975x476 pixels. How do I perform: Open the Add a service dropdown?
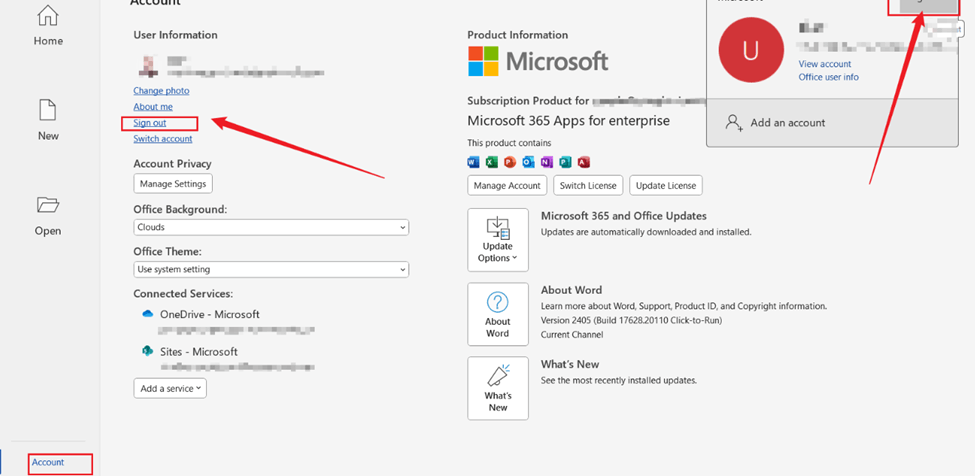pos(170,388)
